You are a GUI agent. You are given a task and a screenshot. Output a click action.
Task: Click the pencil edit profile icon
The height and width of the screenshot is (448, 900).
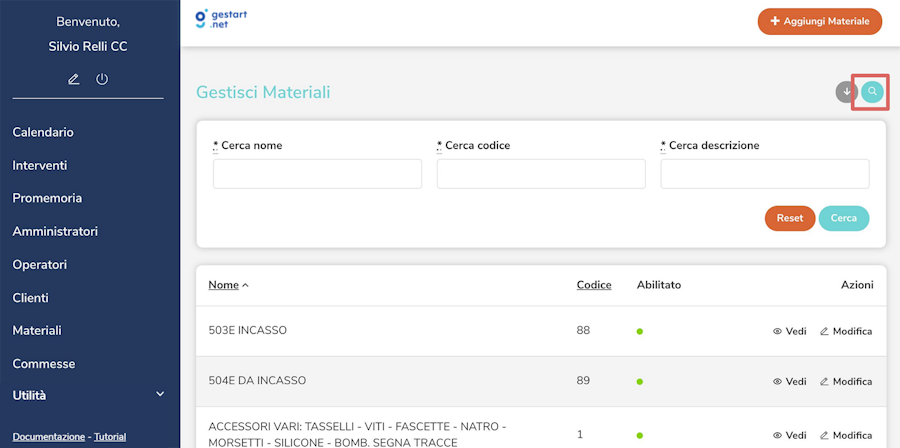click(x=74, y=79)
